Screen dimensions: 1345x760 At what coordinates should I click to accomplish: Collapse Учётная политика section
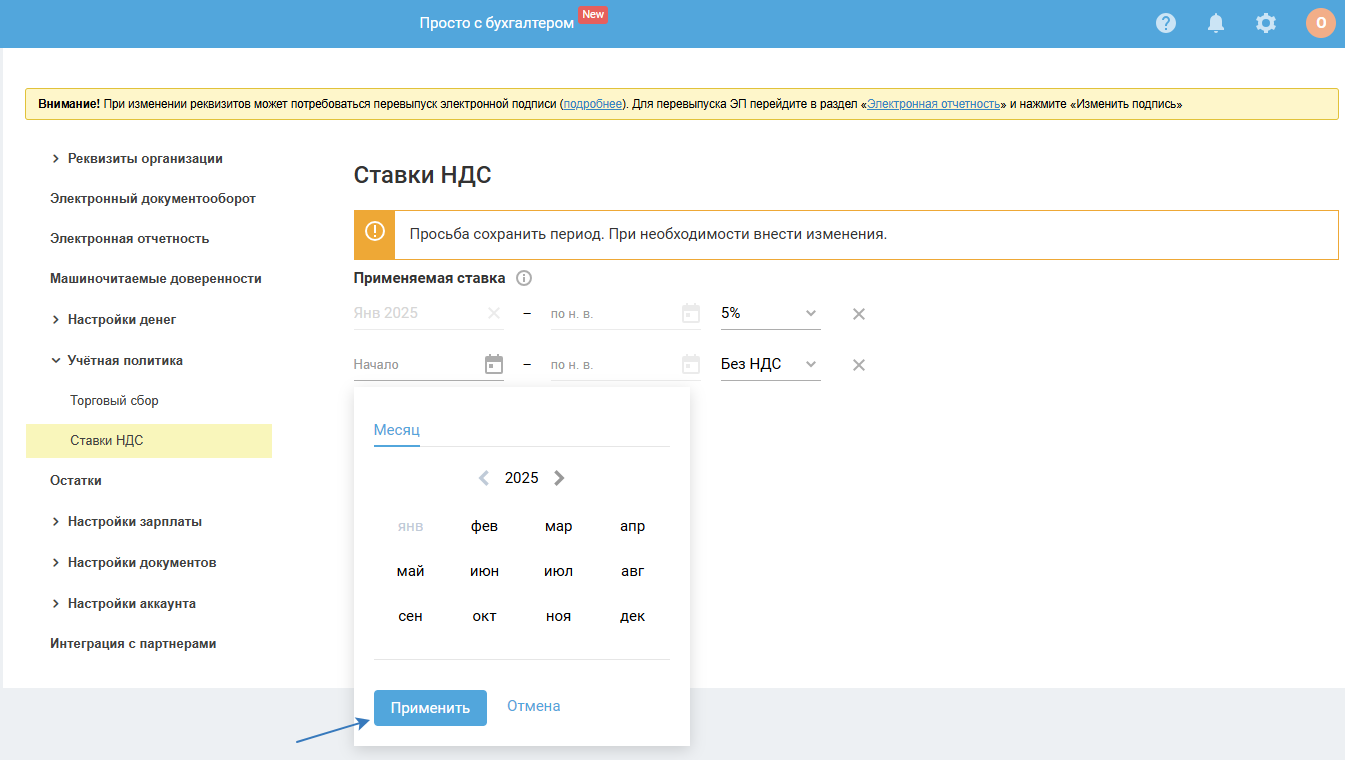tap(56, 361)
